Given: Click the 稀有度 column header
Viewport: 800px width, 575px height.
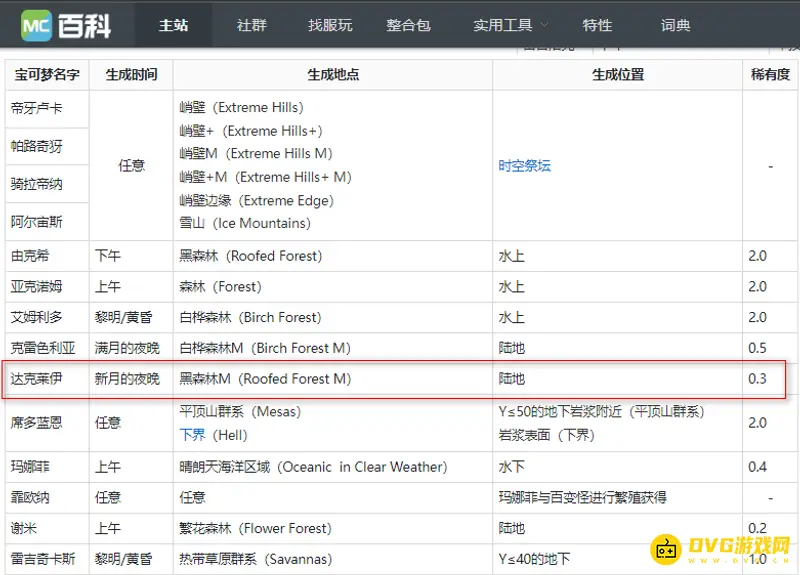Looking at the screenshot, I should (x=770, y=75).
